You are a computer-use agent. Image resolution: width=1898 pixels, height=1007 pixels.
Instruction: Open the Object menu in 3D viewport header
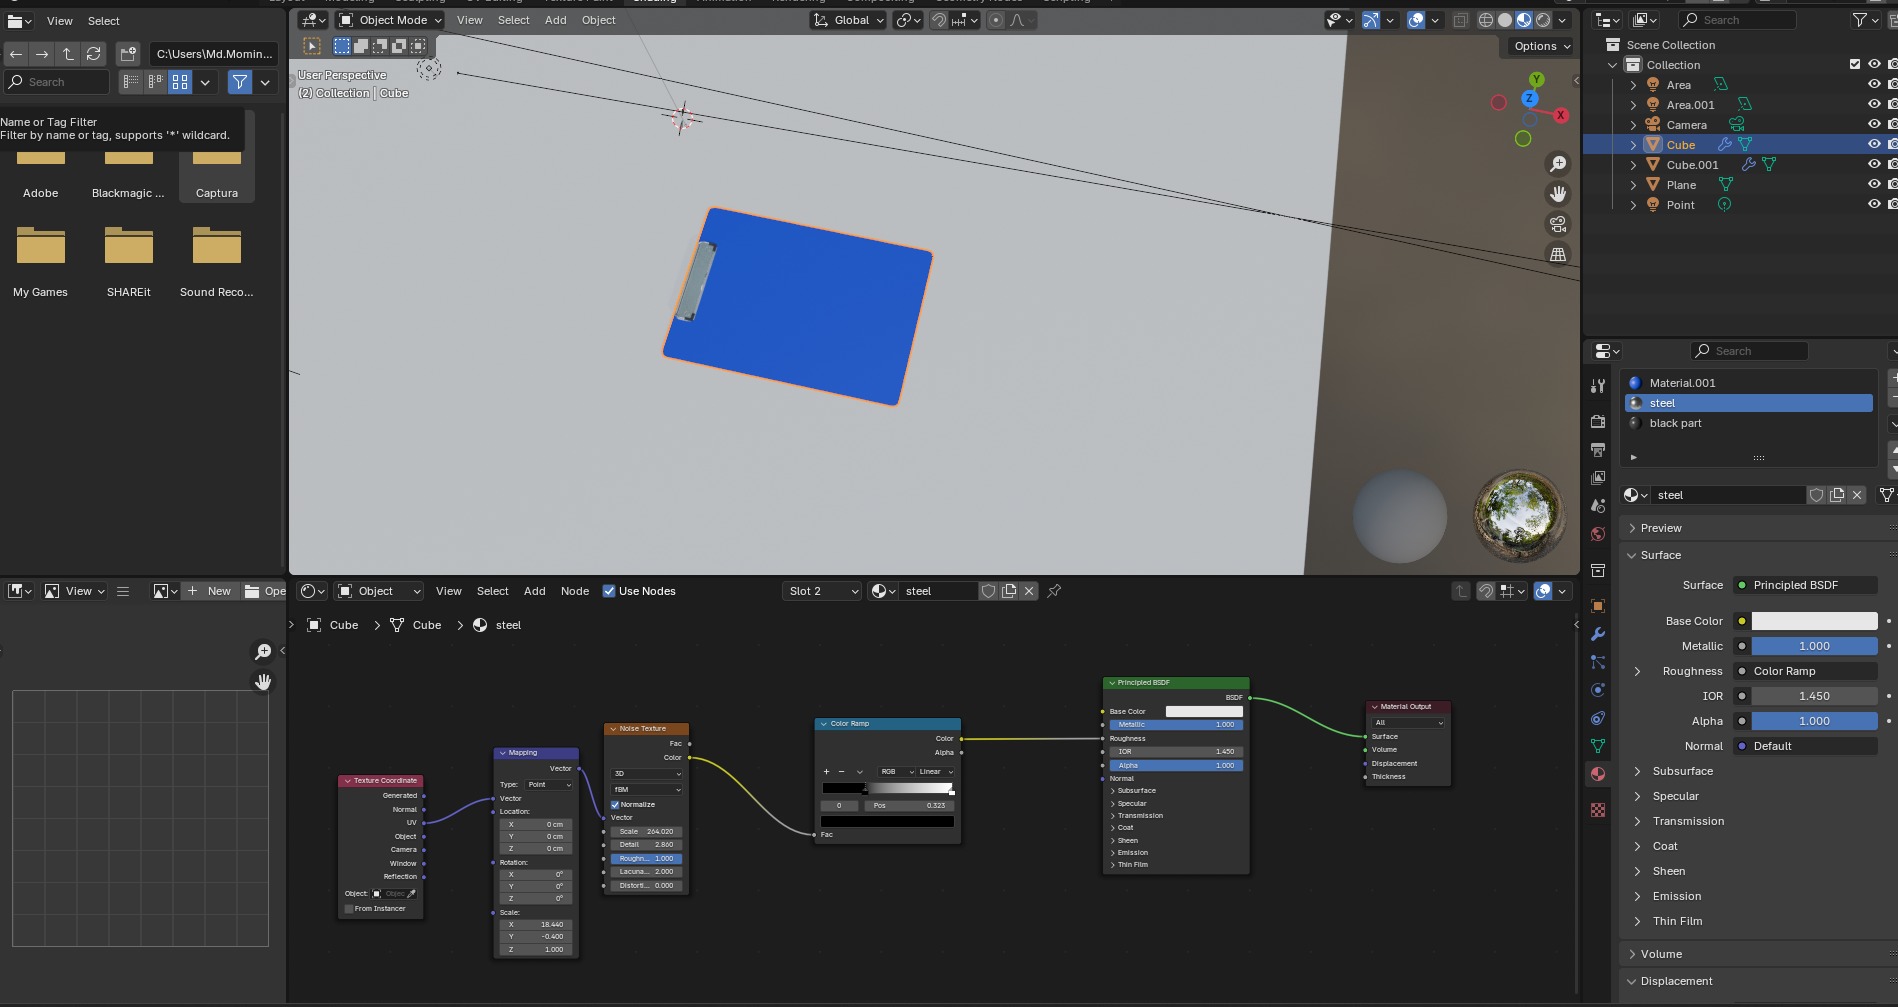599,20
